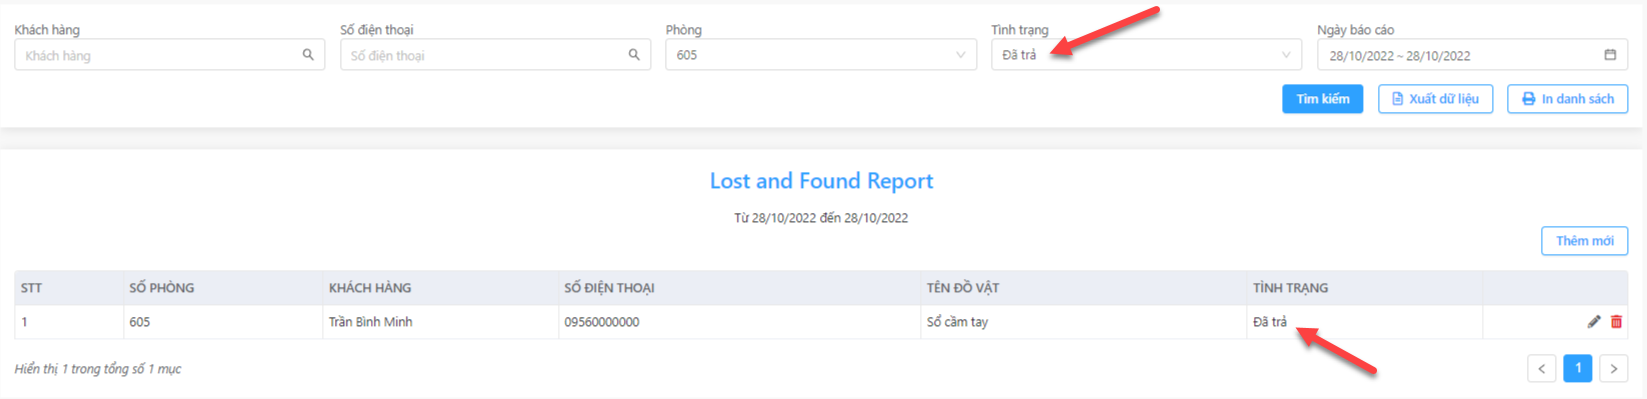Viewport: 1647px width, 399px height.
Task: Open the Ngày báo cáo date range picker
Action: click(x=1472, y=55)
